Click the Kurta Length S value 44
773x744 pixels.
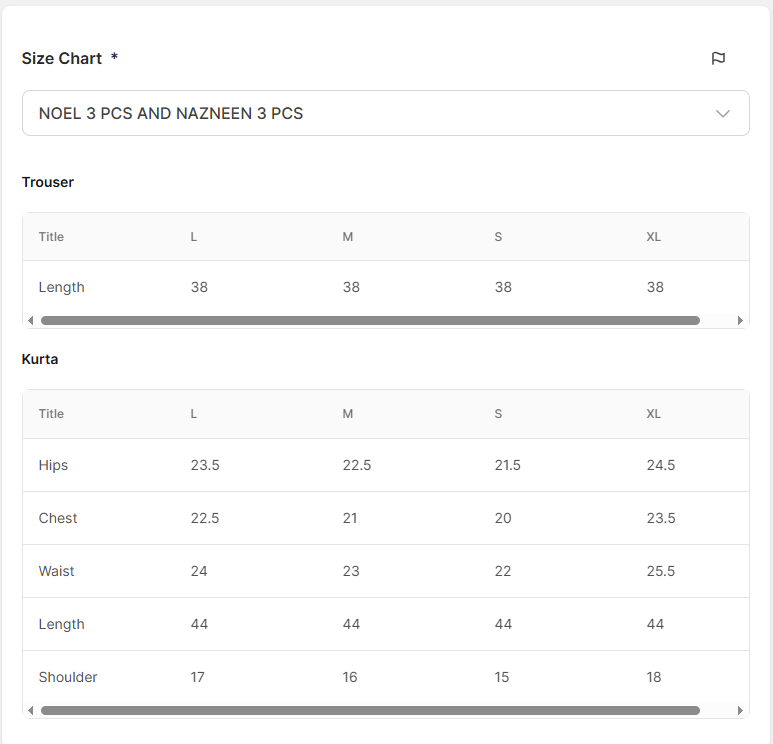coord(503,624)
